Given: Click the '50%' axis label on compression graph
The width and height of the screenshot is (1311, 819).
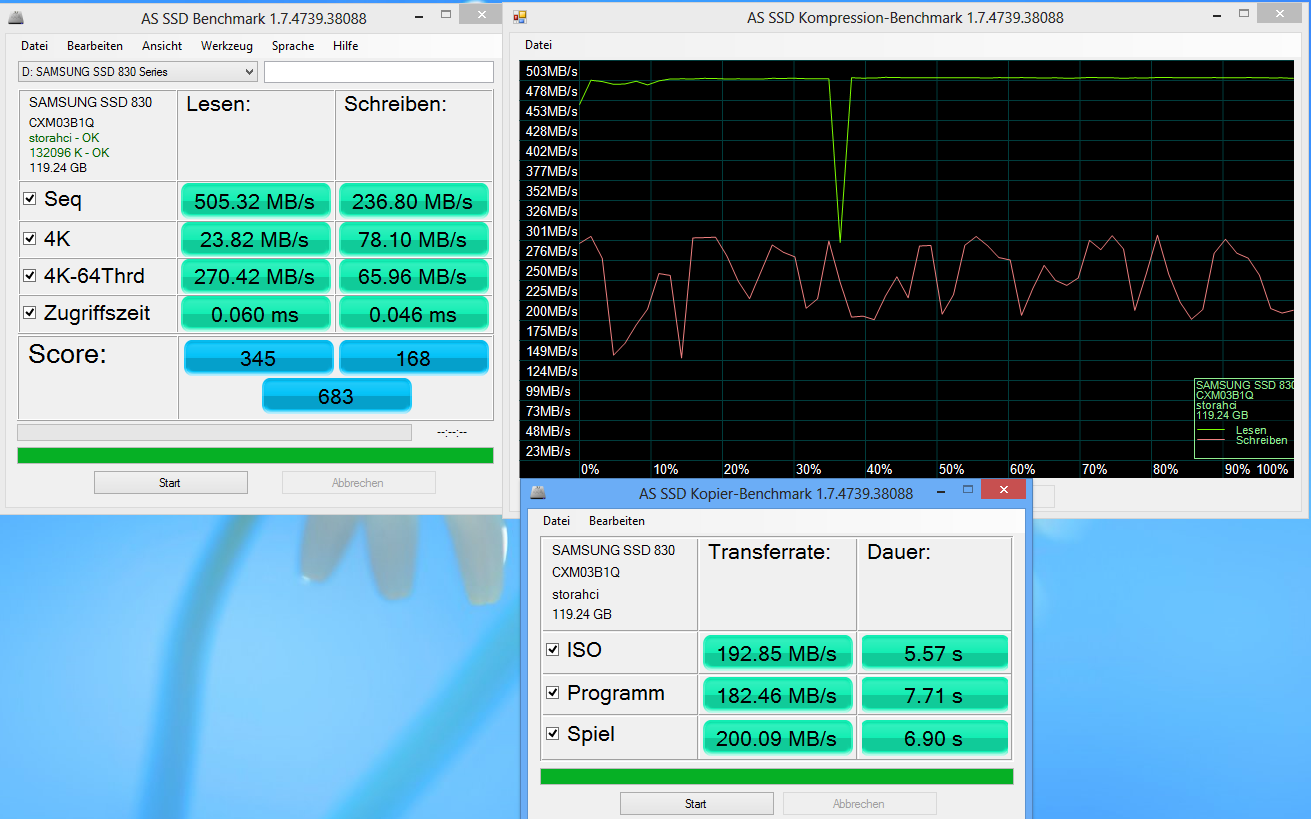Looking at the screenshot, I should pos(951,469).
